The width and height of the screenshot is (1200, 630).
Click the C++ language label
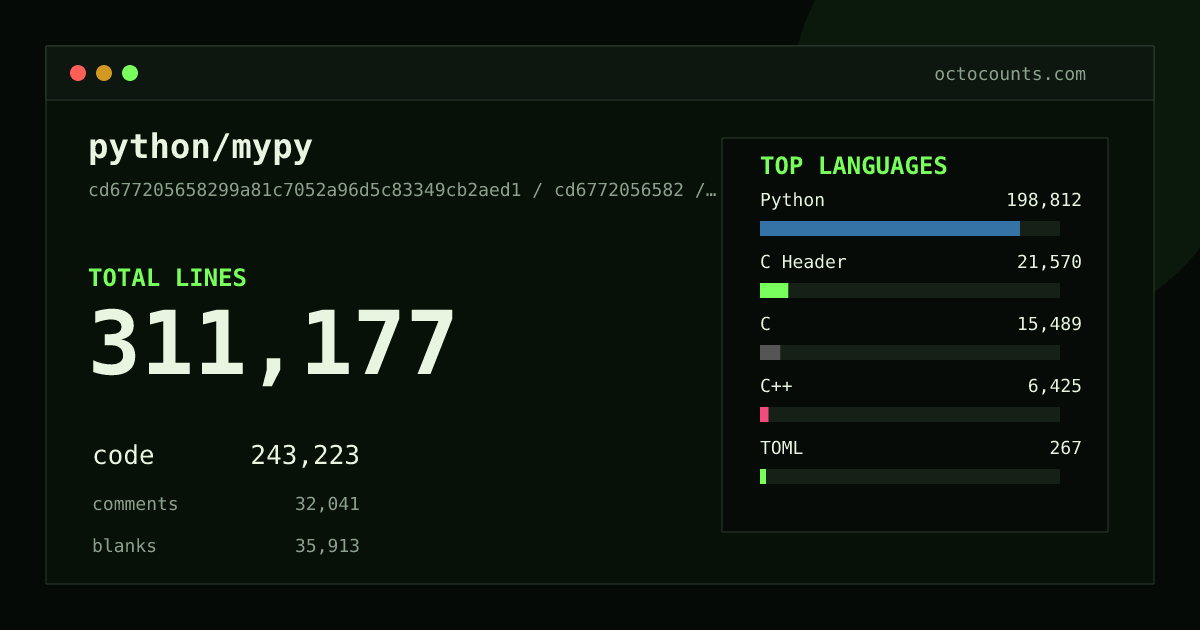click(x=776, y=386)
